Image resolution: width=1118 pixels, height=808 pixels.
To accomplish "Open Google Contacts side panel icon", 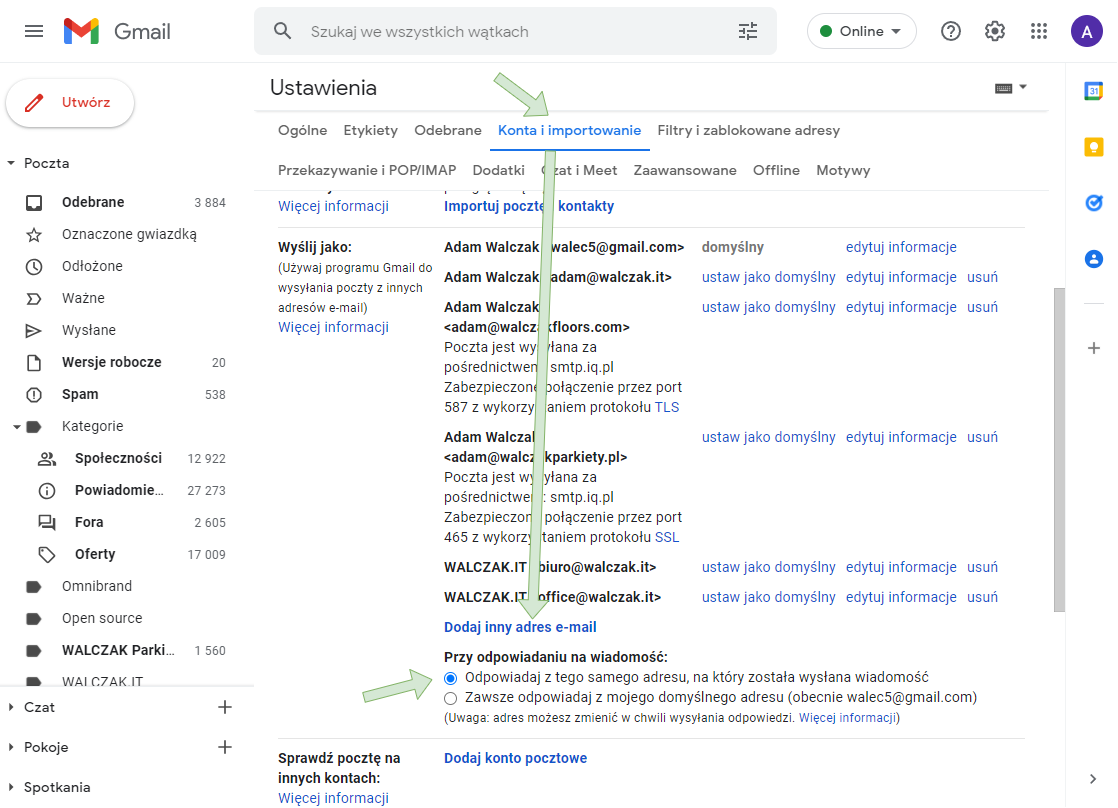I will coord(1094,259).
